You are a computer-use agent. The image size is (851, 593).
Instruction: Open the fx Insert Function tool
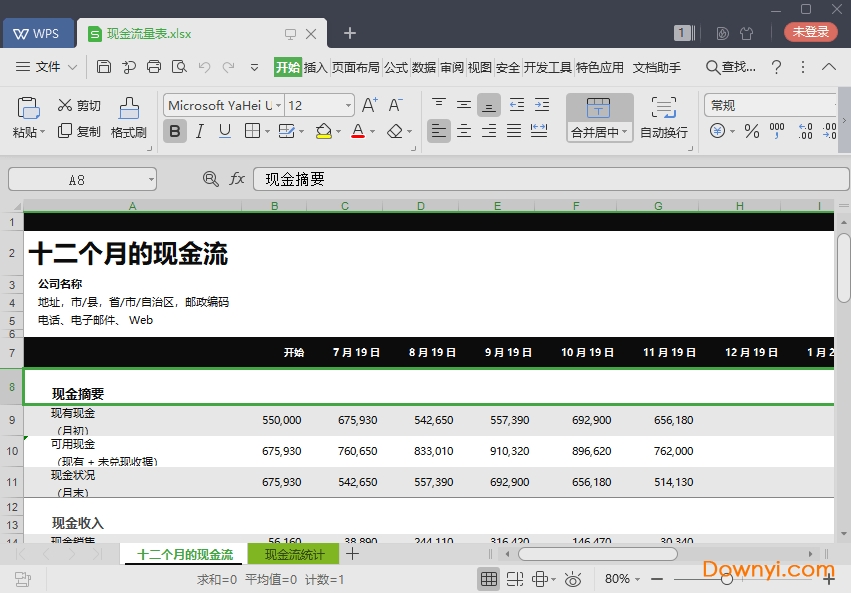point(237,178)
